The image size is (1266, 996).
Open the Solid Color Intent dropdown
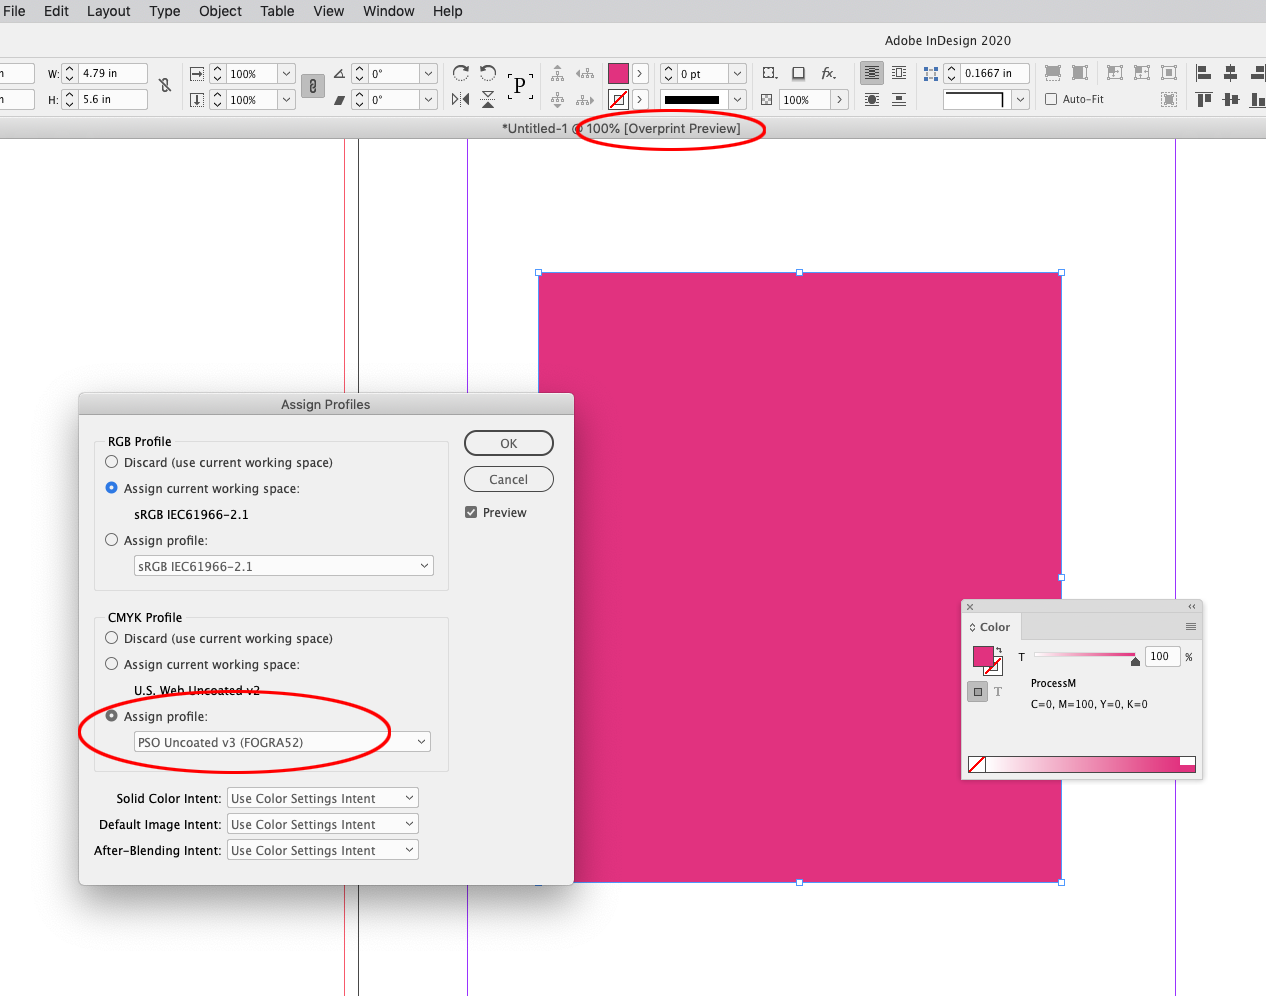click(x=322, y=798)
